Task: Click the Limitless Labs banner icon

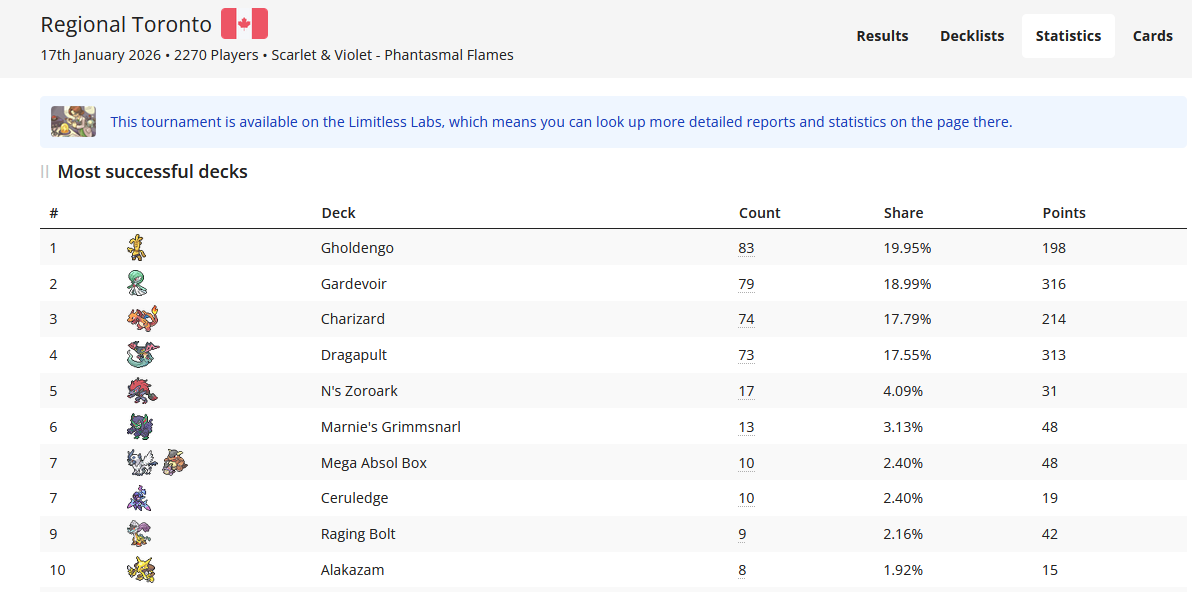Action: tap(72, 121)
